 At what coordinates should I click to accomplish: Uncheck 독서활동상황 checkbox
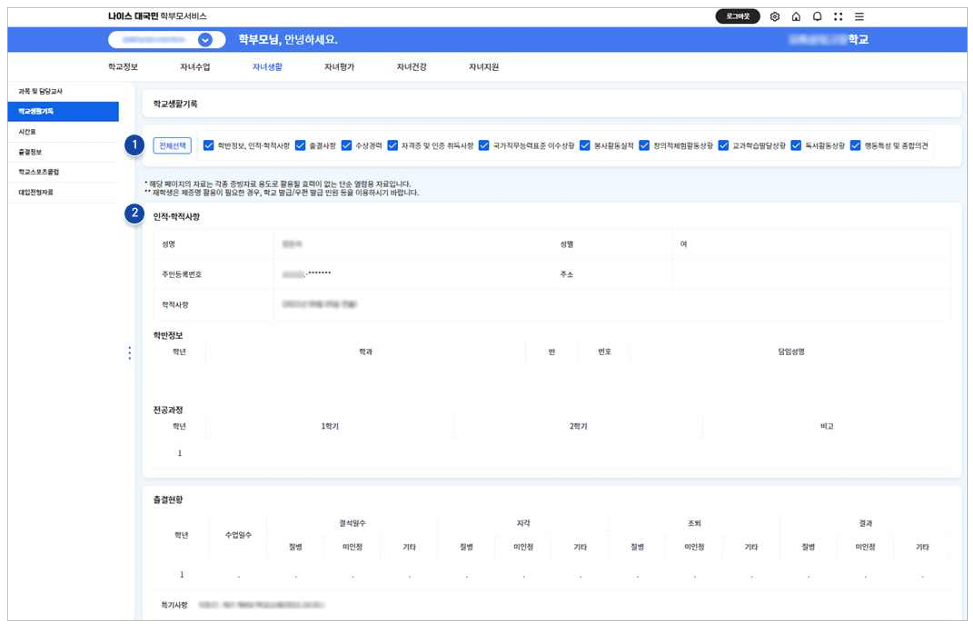(796, 145)
